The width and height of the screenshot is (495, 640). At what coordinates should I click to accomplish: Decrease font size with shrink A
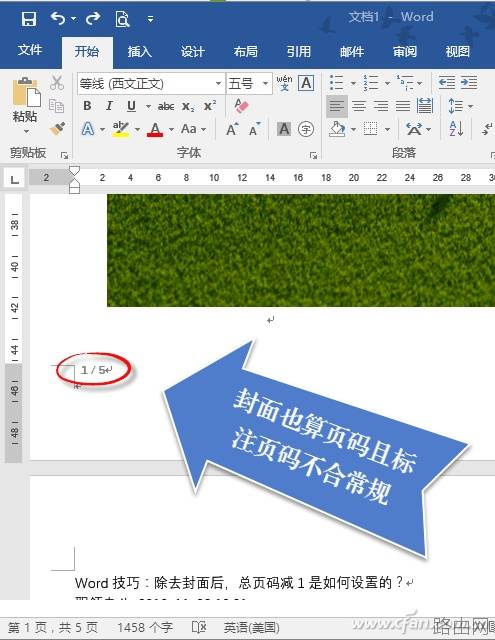click(255, 129)
